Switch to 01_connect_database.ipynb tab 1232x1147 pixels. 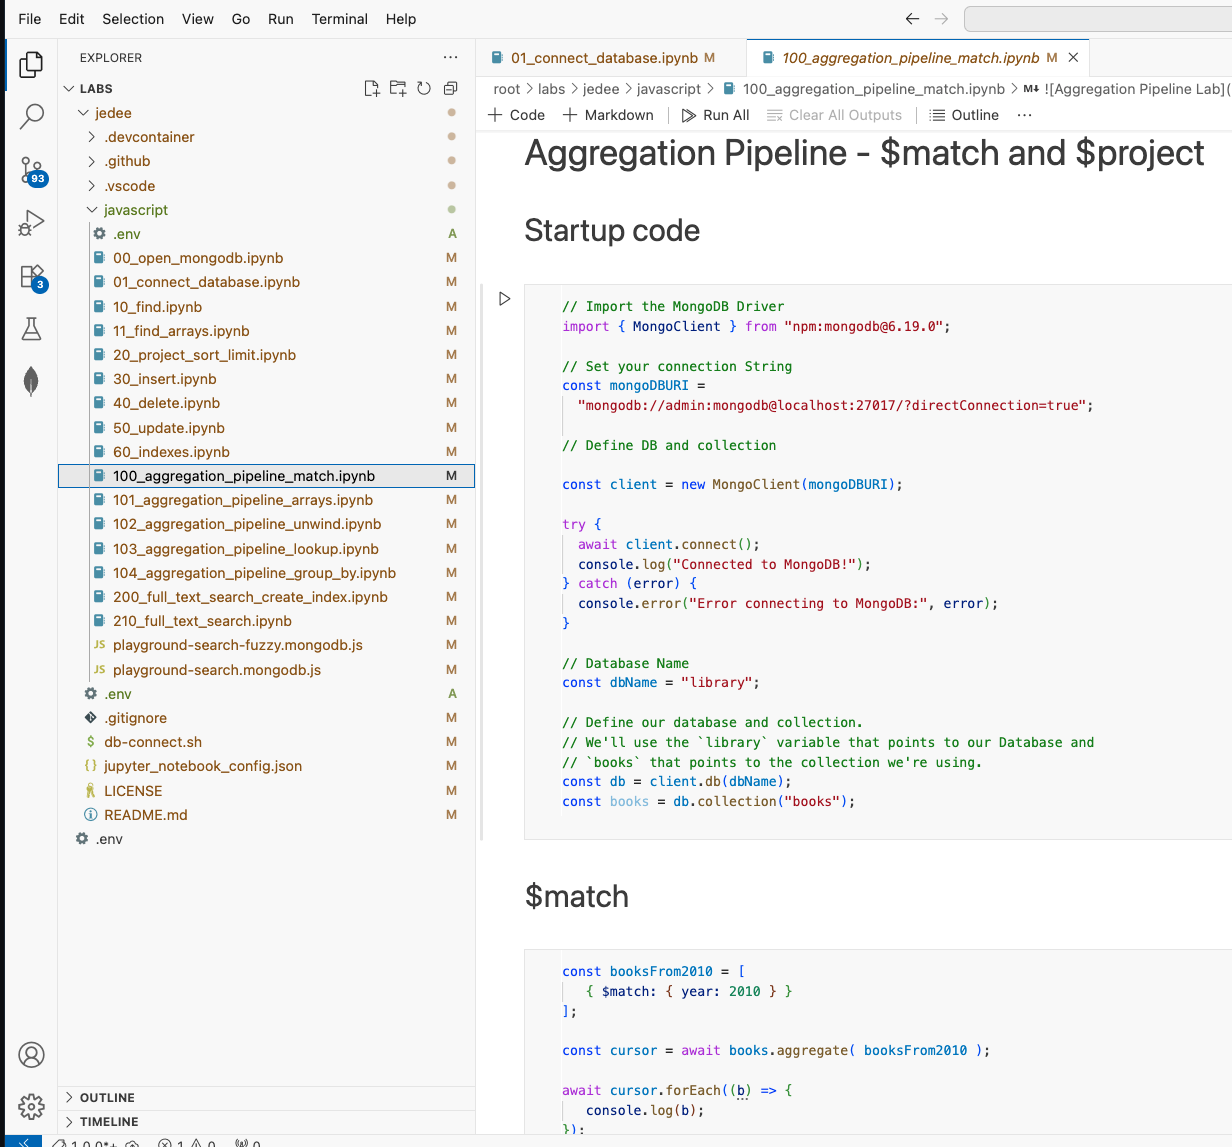[603, 58]
